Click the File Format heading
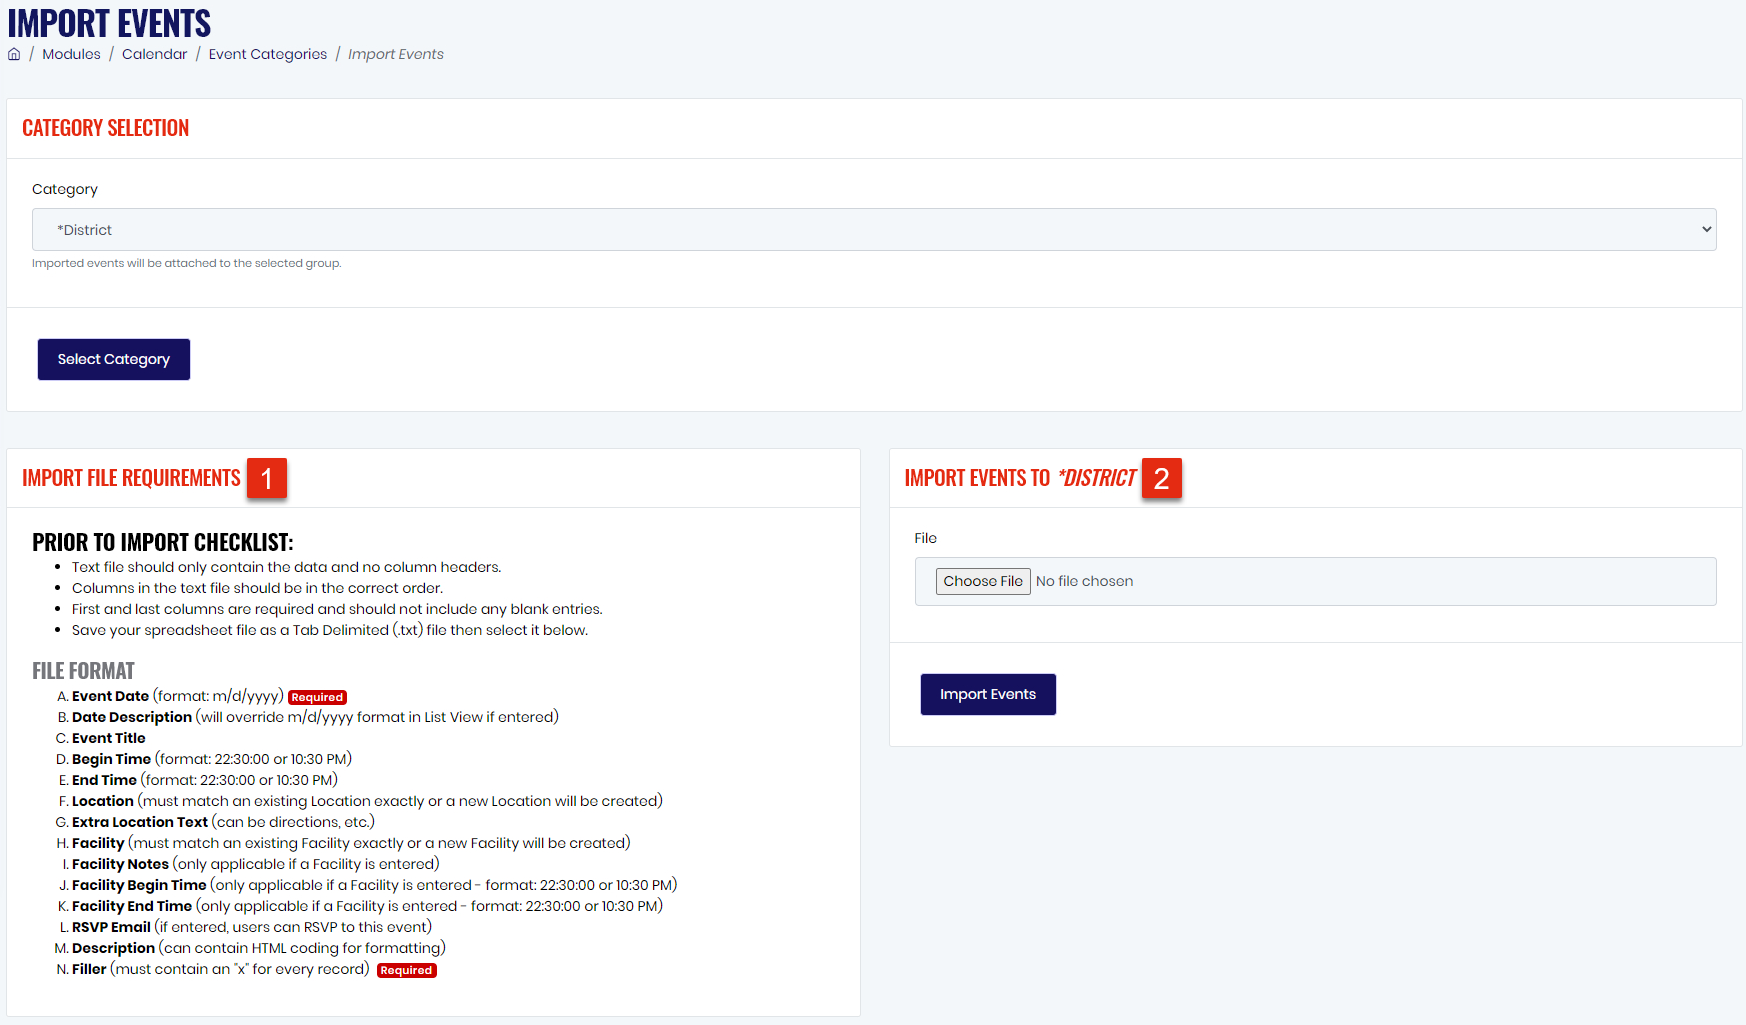1746x1025 pixels. (83, 671)
